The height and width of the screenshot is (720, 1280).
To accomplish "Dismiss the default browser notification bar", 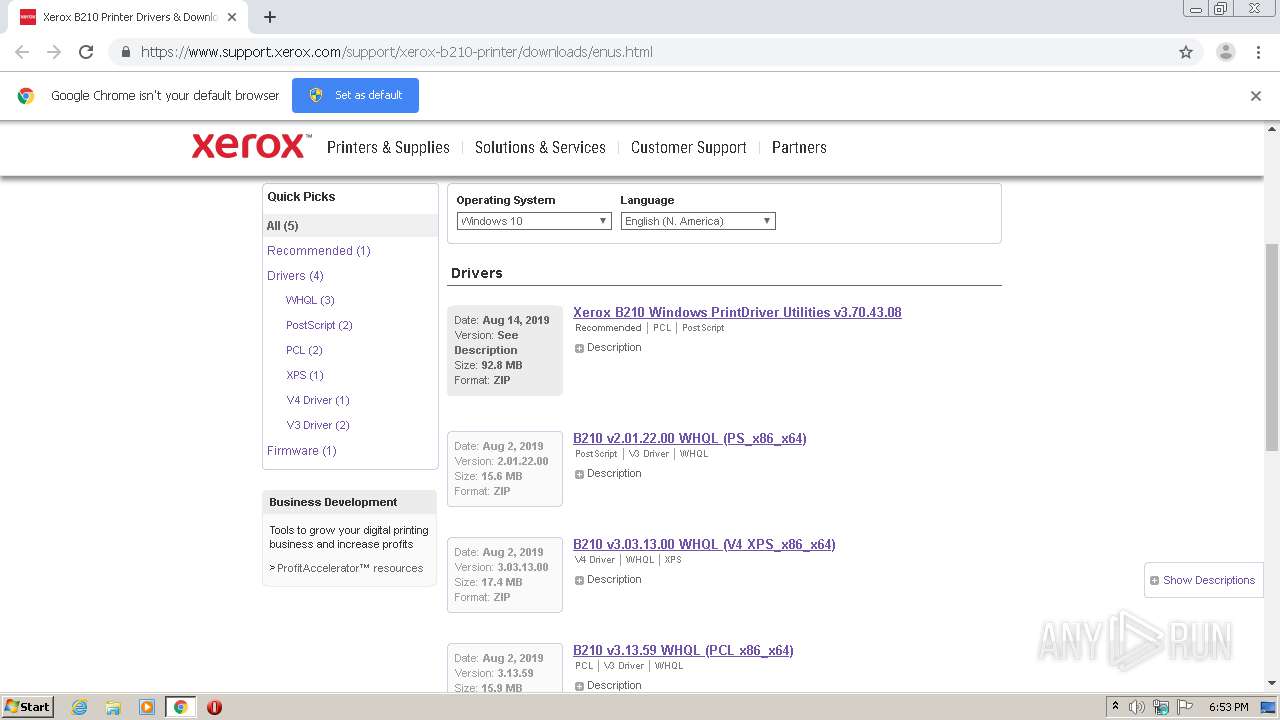I will coord(1256,96).
